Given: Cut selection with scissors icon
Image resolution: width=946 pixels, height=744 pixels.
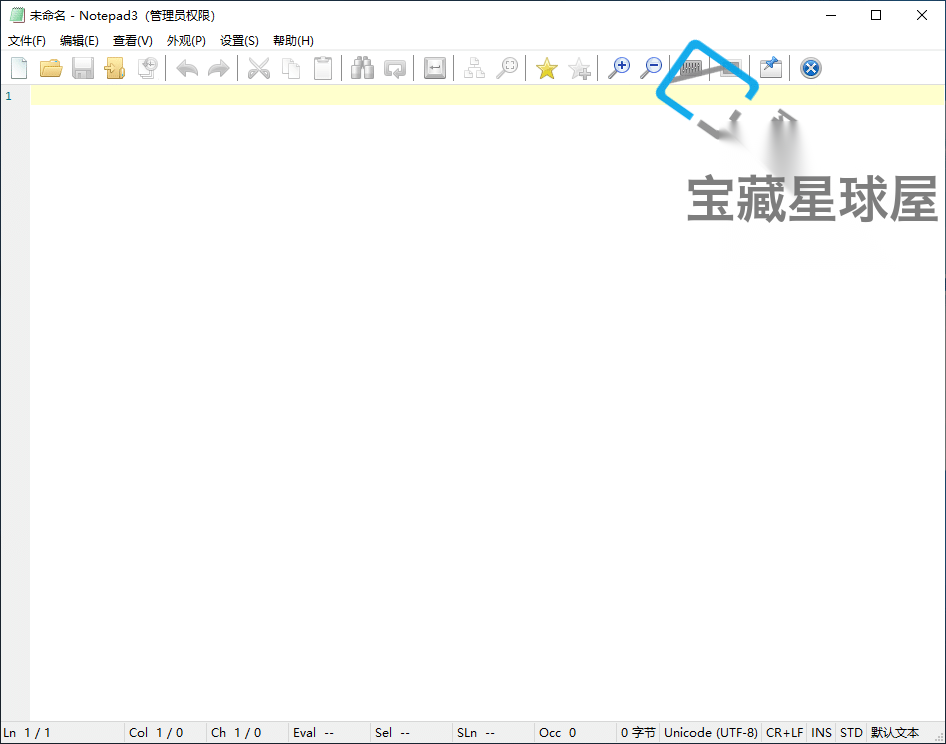Looking at the screenshot, I should 259,68.
